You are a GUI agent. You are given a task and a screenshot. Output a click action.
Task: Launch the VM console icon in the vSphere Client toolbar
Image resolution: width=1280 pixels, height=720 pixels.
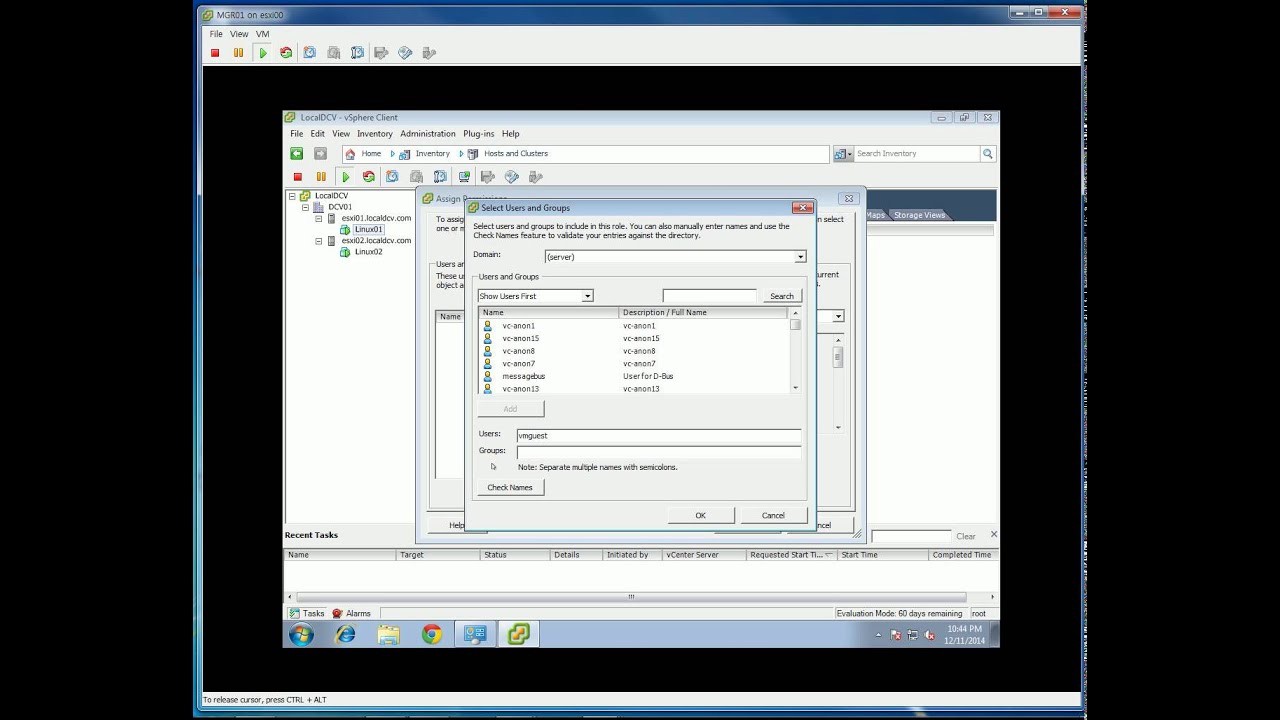pyautogui.click(x=464, y=177)
